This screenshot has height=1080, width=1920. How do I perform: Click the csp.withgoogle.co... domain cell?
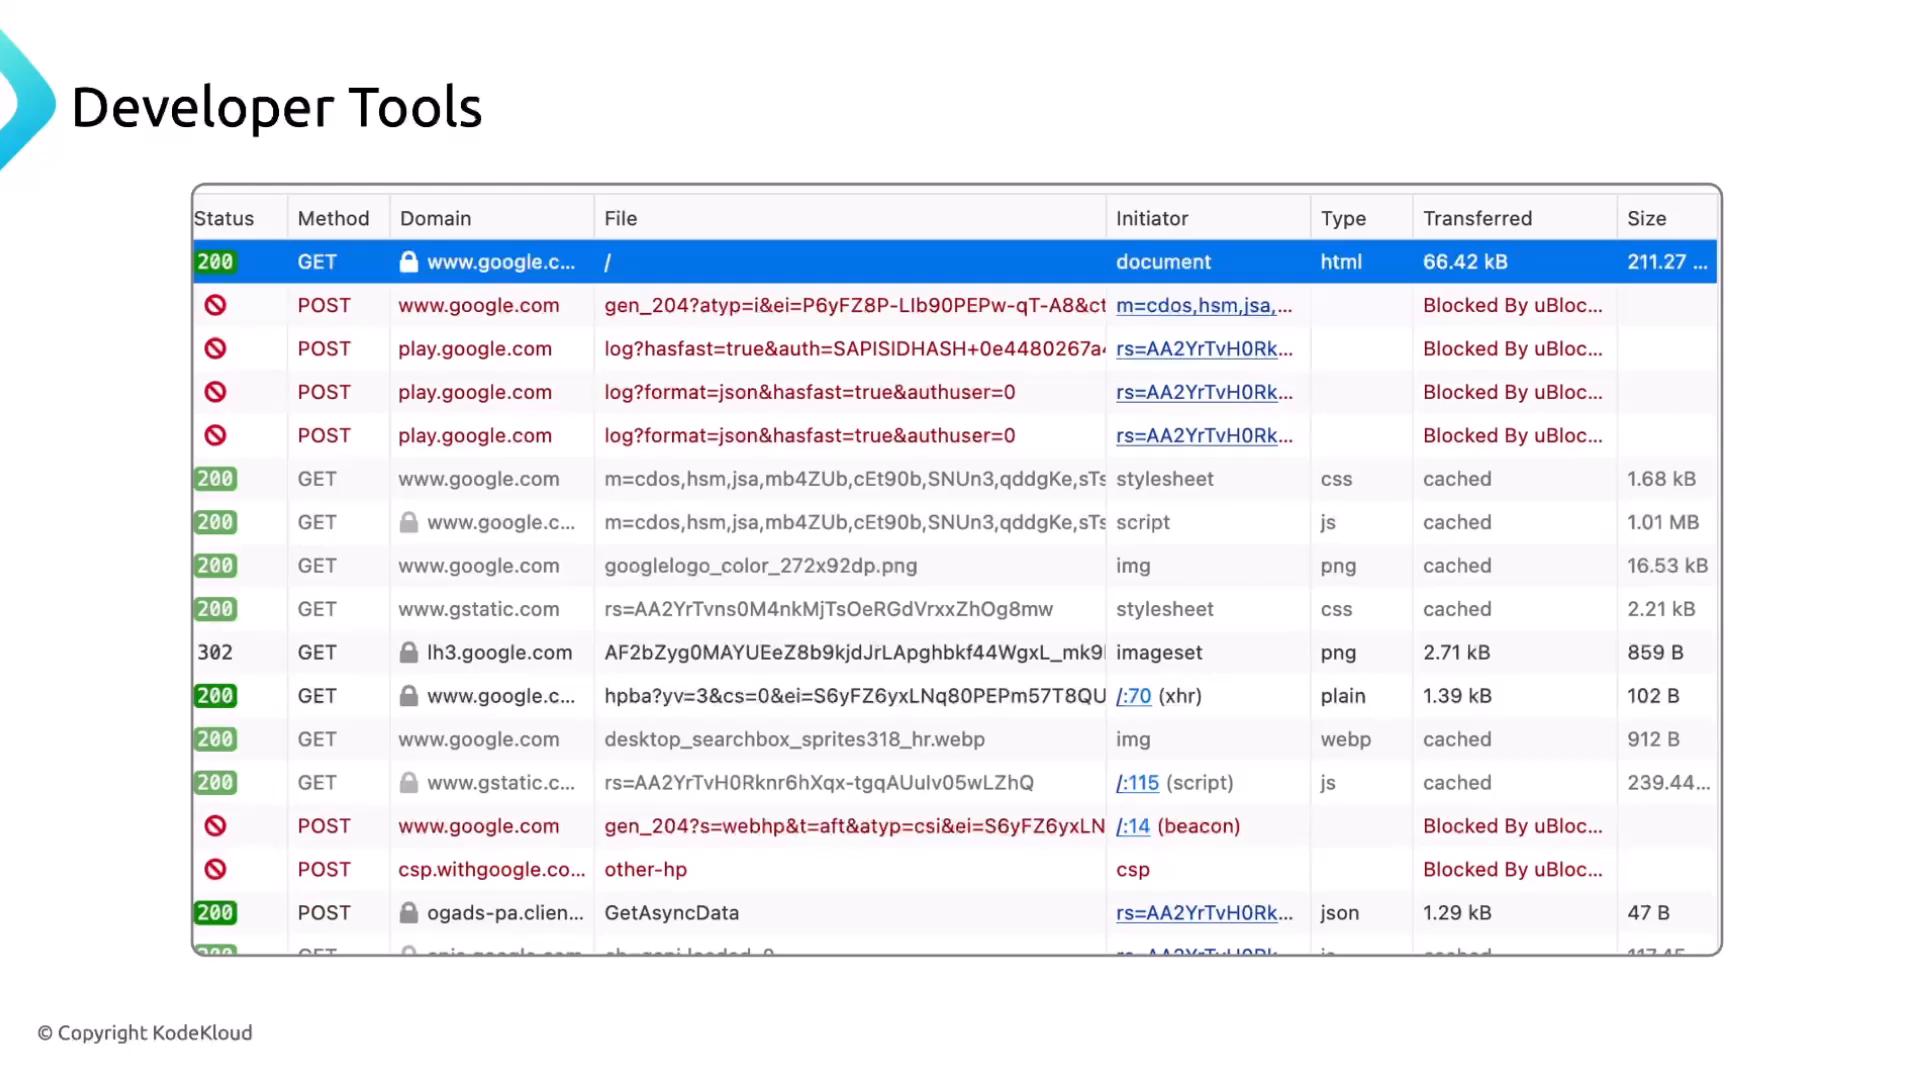(x=491, y=869)
